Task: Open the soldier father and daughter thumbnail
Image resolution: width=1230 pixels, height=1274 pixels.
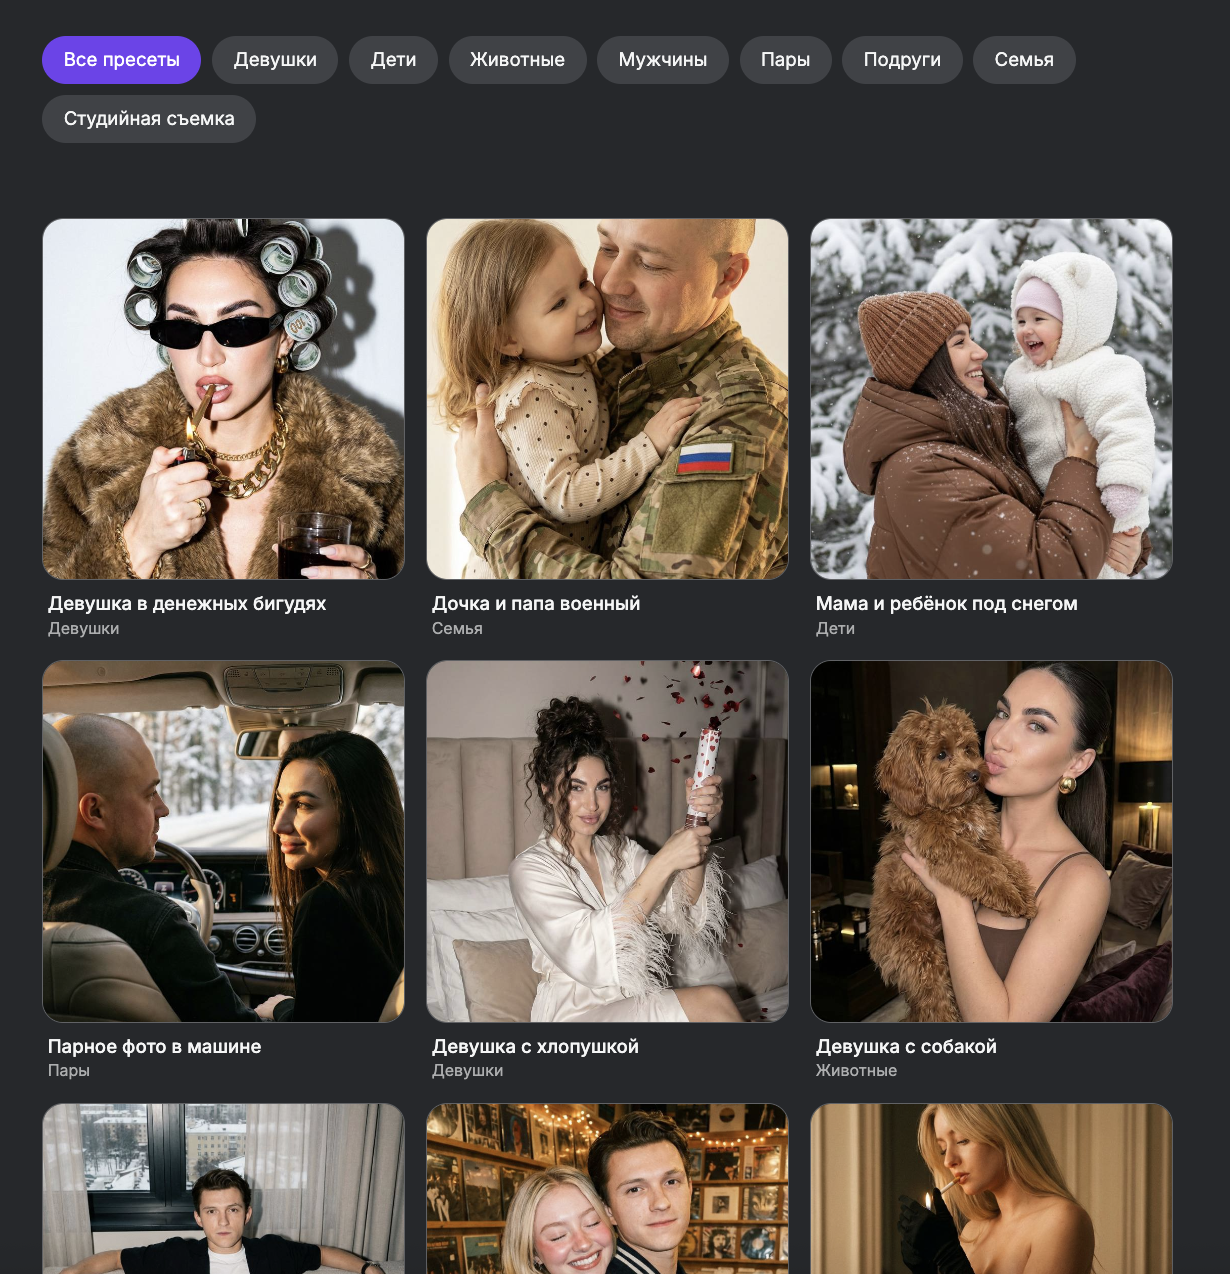Action: pyautogui.click(x=607, y=399)
